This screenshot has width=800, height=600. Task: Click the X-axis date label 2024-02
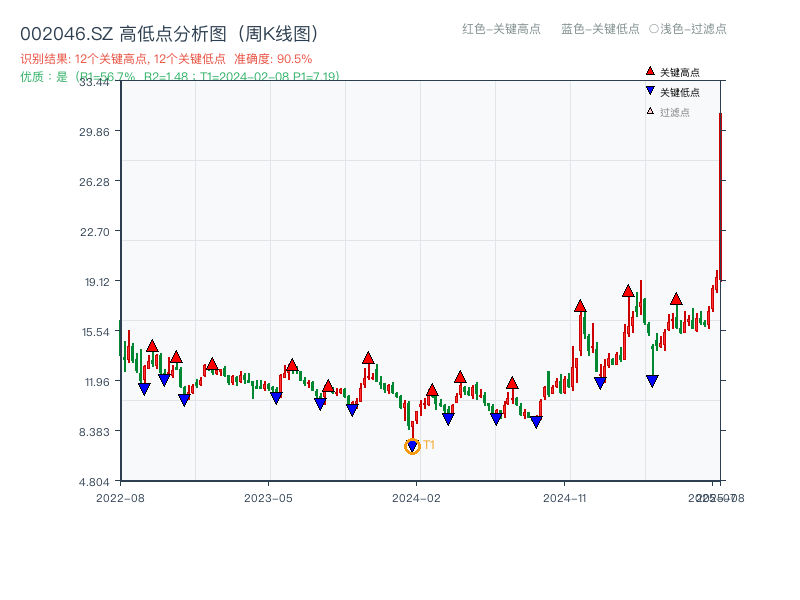(x=416, y=498)
